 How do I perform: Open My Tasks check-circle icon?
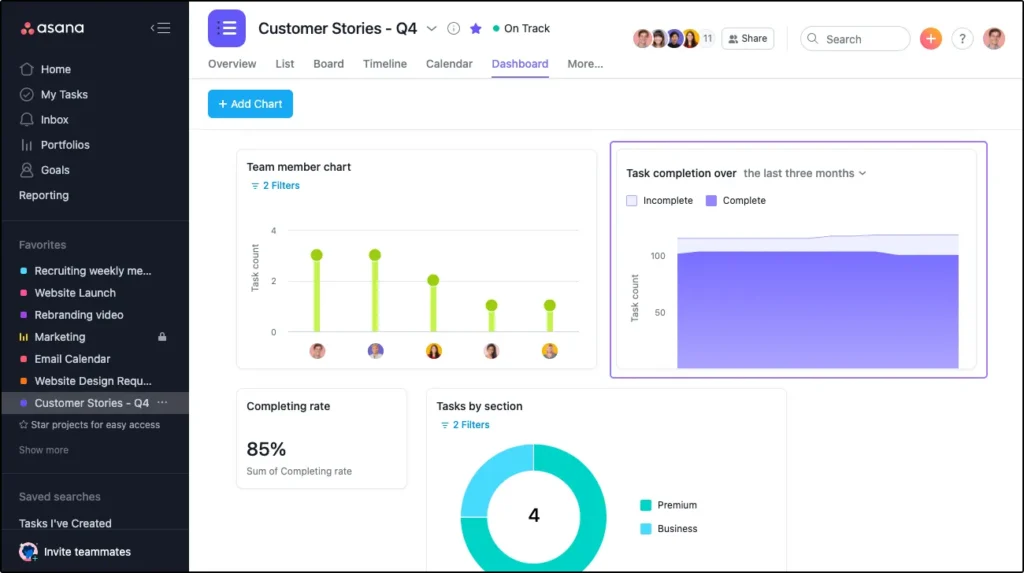[27, 95]
